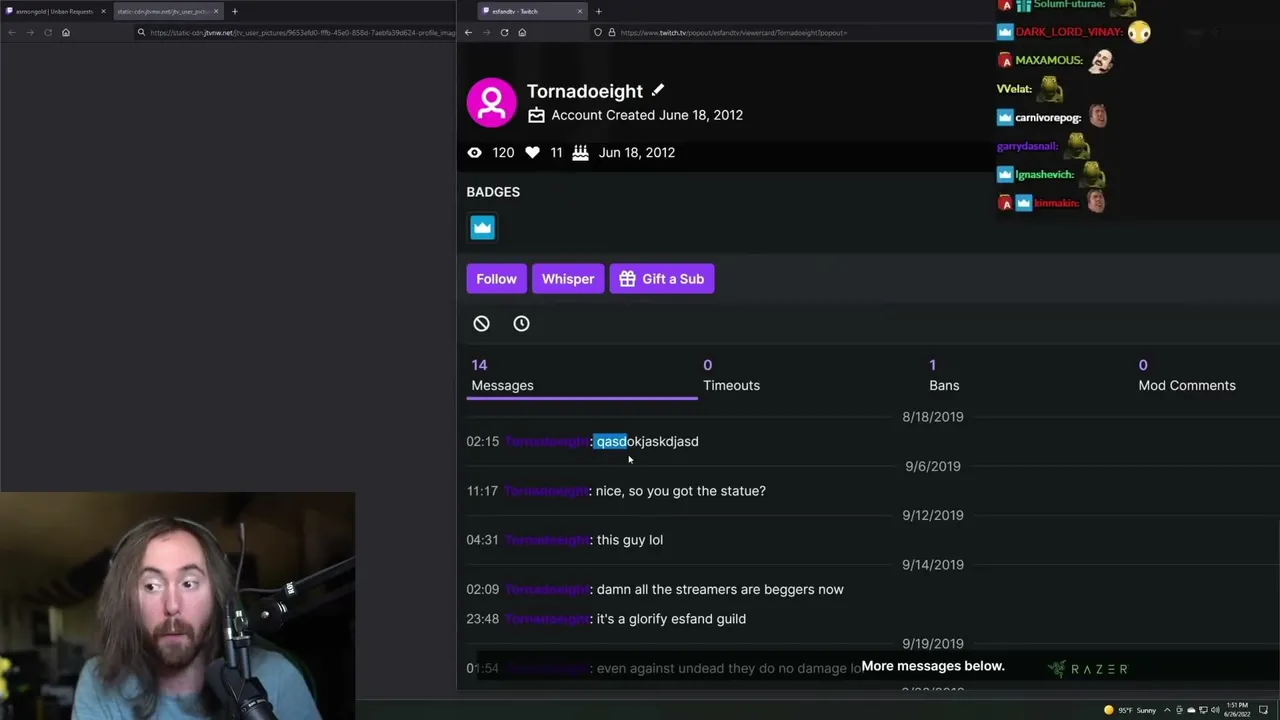Image resolution: width=1280 pixels, height=720 pixels.
Task: Click the ban user icon
Action: [x=481, y=323]
